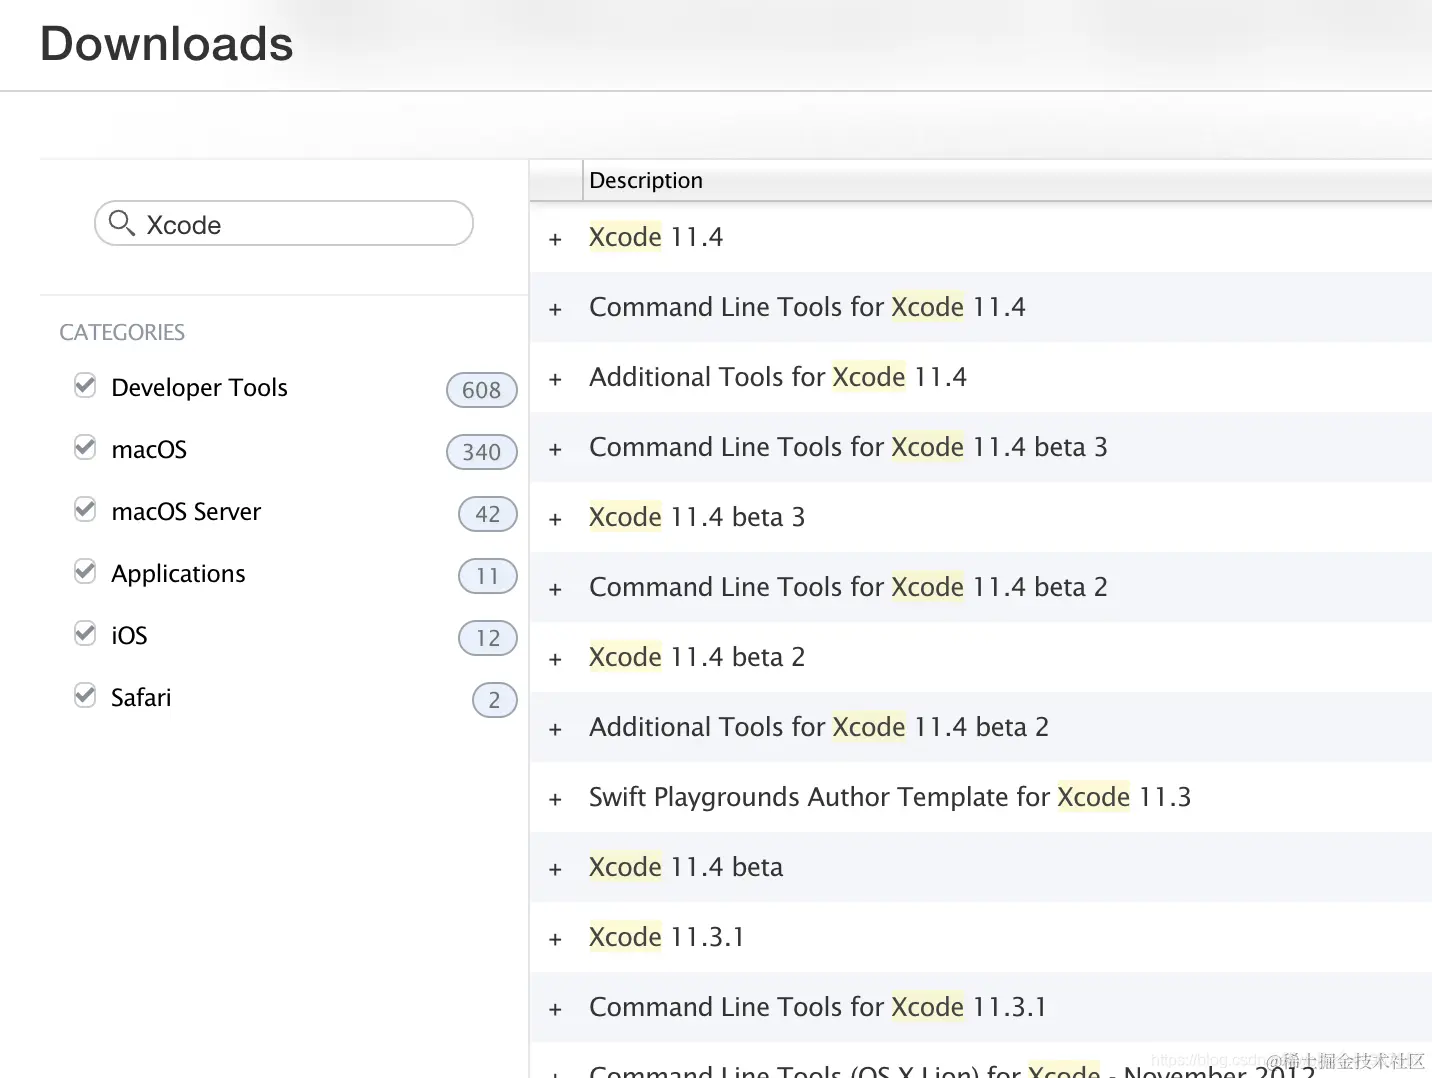Select the 'Xcode 11.3.1' title
The height and width of the screenshot is (1078, 1432).
(667, 937)
